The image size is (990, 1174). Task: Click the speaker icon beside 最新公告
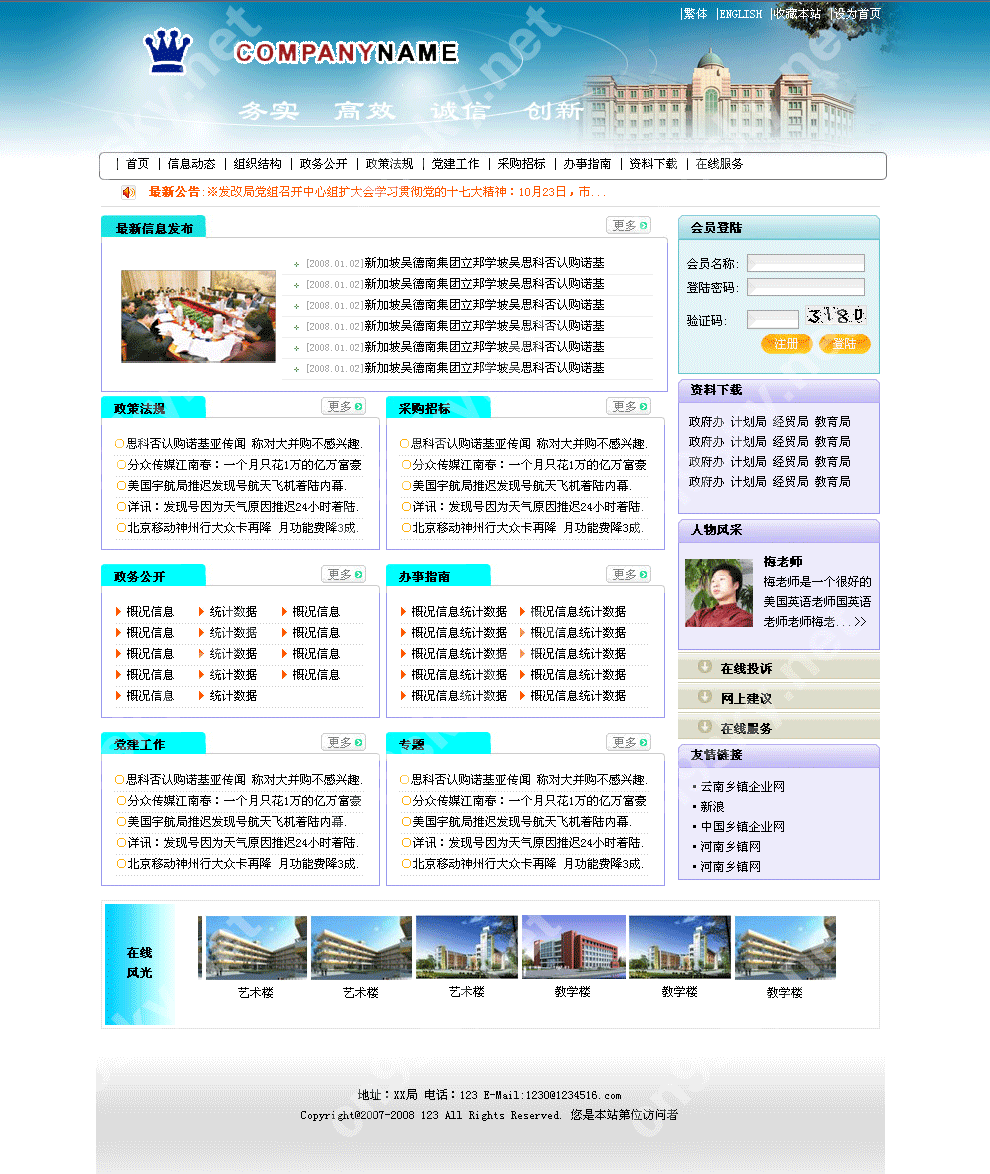point(129,192)
